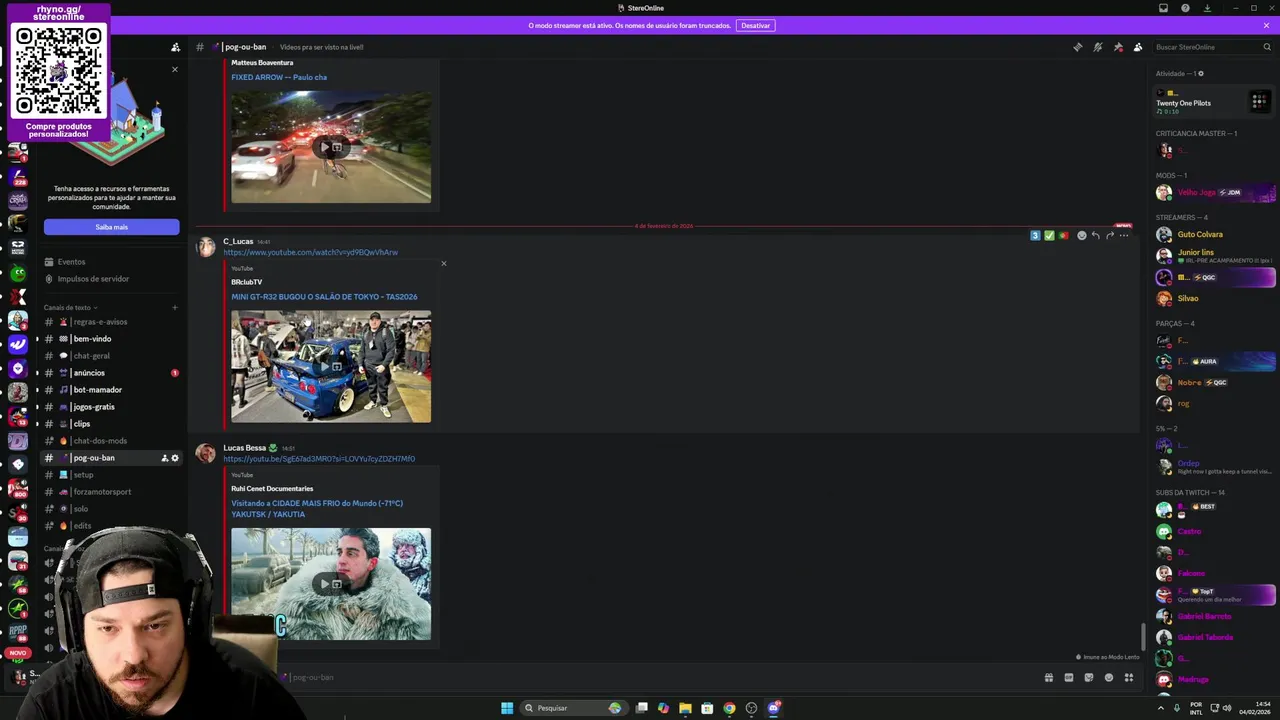The width and height of the screenshot is (1280, 720).
Task: Forward the C_Lucas message
Action: click(x=1109, y=235)
